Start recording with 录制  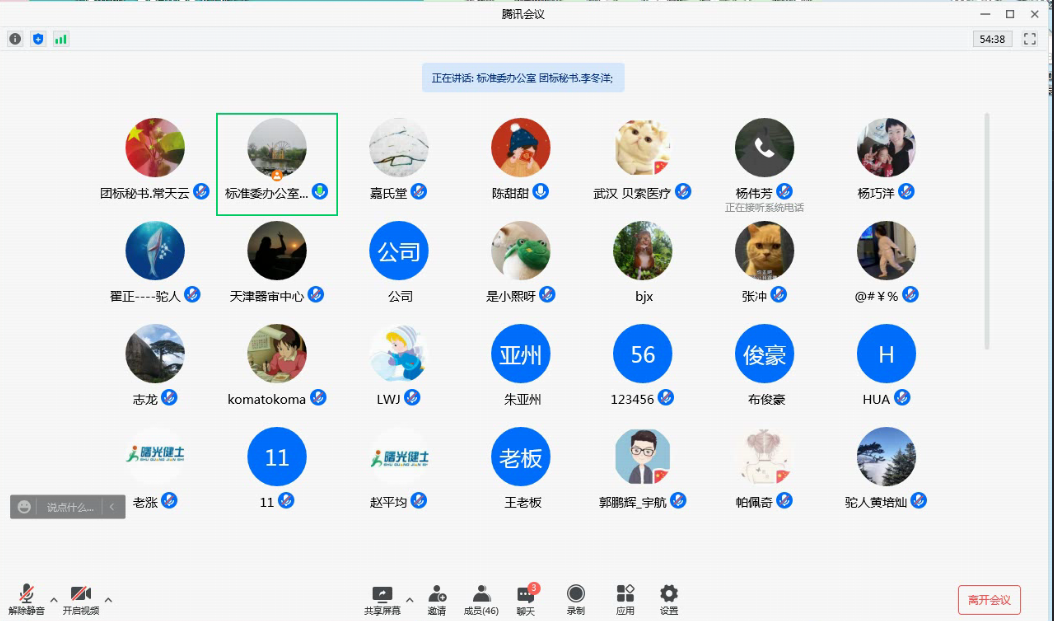click(x=575, y=599)
